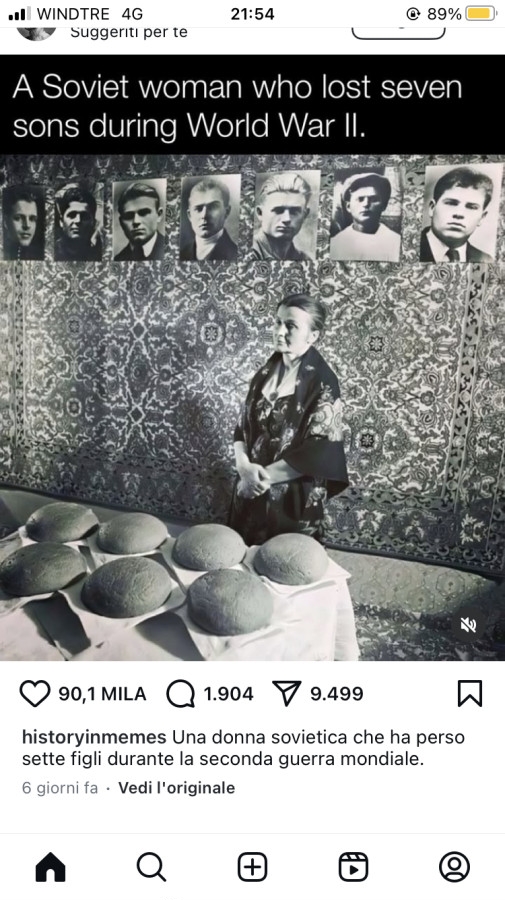This screenshot has height=900, width=505.
Task: Open the suggested account avatar at top
Action: pyautogui.click(x=37, y=33)
